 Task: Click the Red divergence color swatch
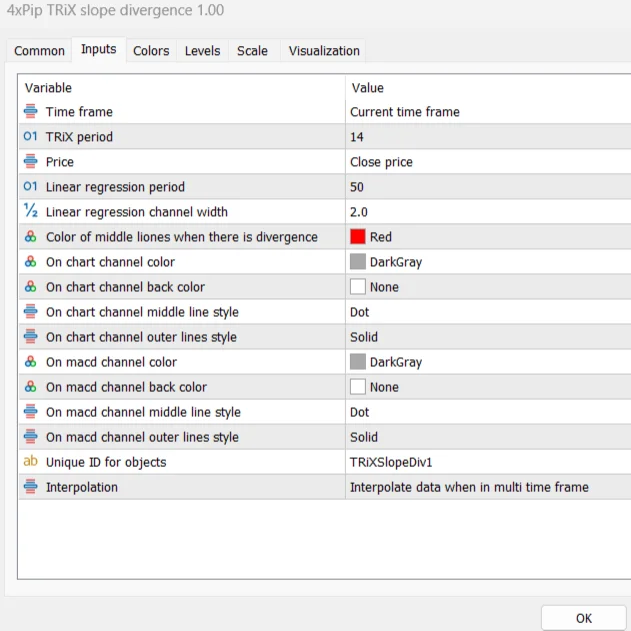coord(358,237)
